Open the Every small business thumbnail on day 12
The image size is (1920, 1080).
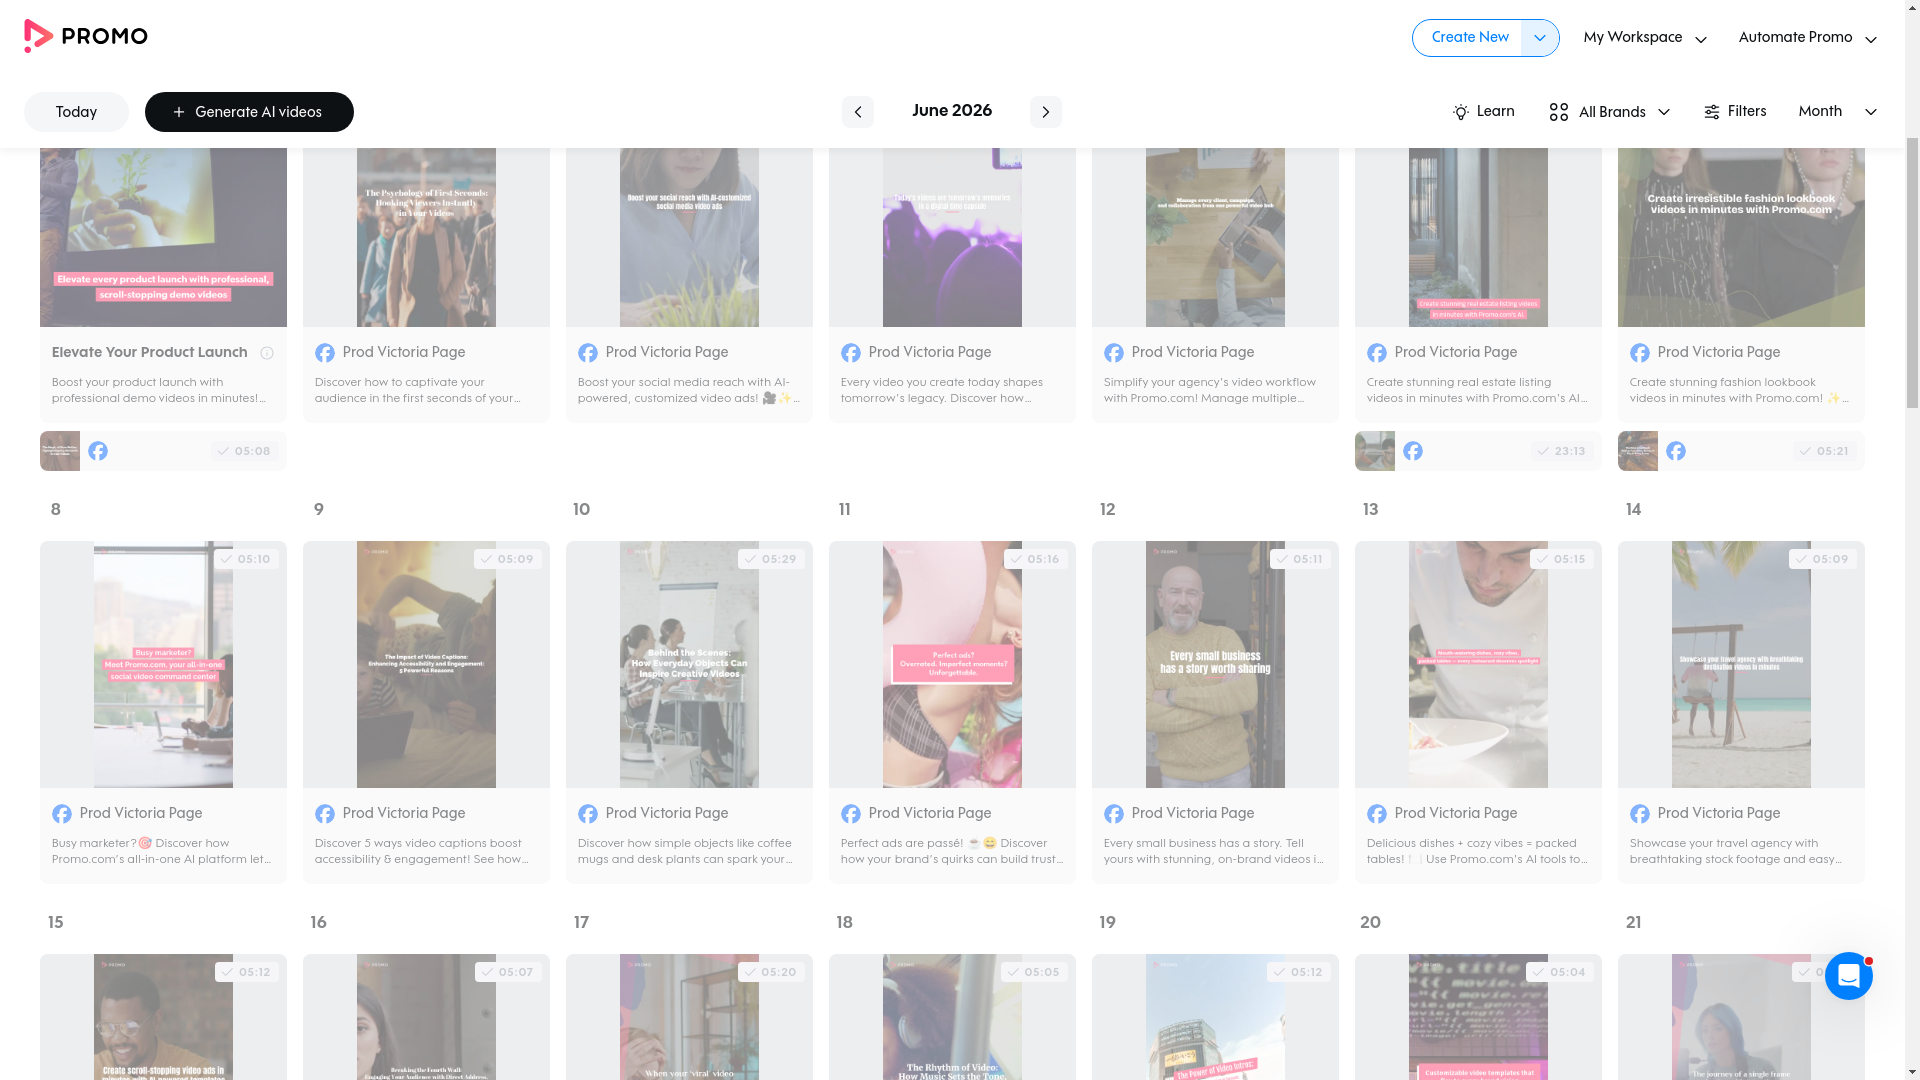(x=1215, y=665)
